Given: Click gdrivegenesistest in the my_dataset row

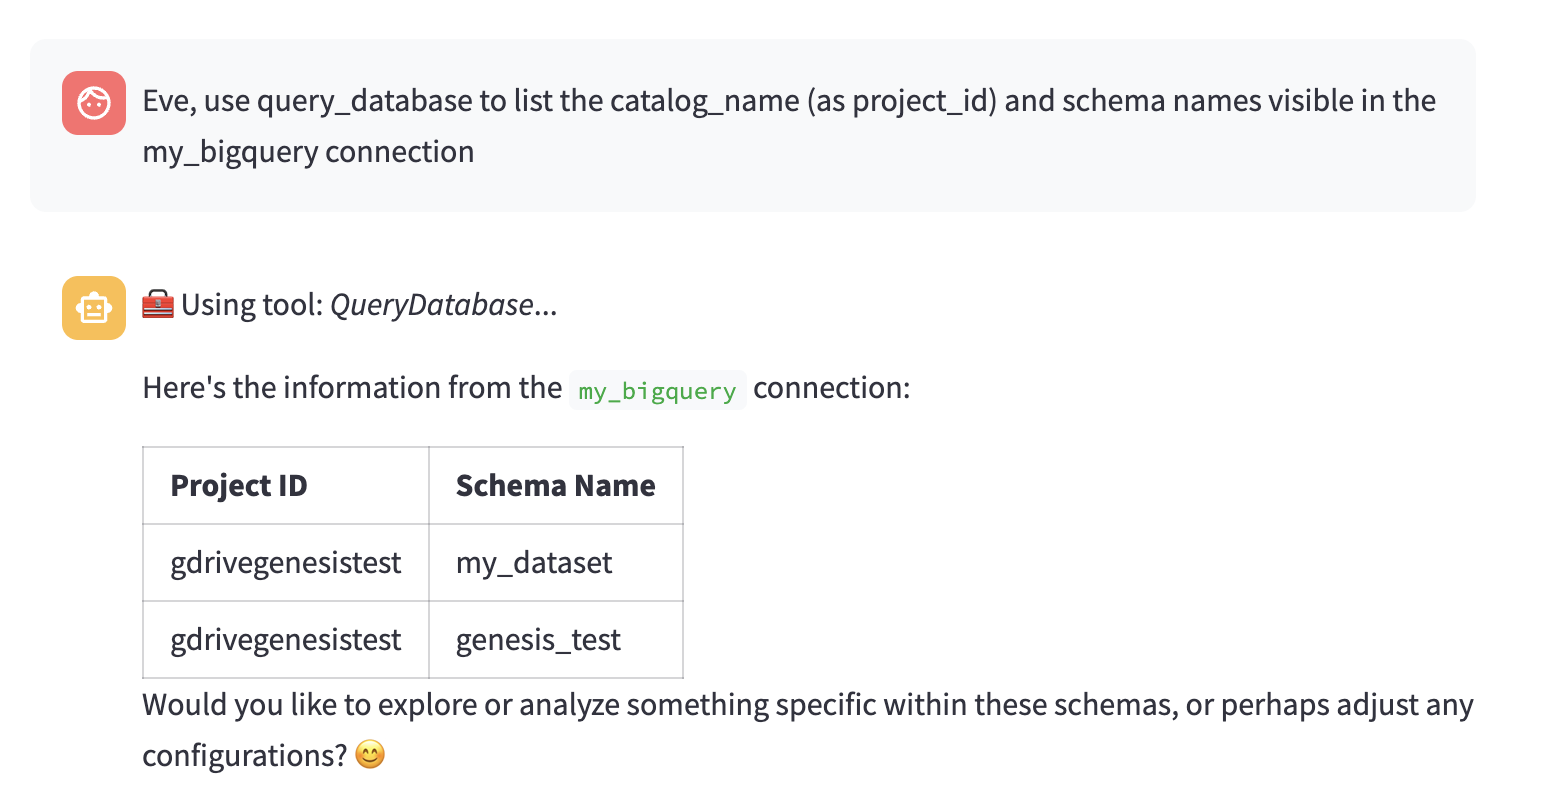Looking at the screenshot, I should point(286,563).
